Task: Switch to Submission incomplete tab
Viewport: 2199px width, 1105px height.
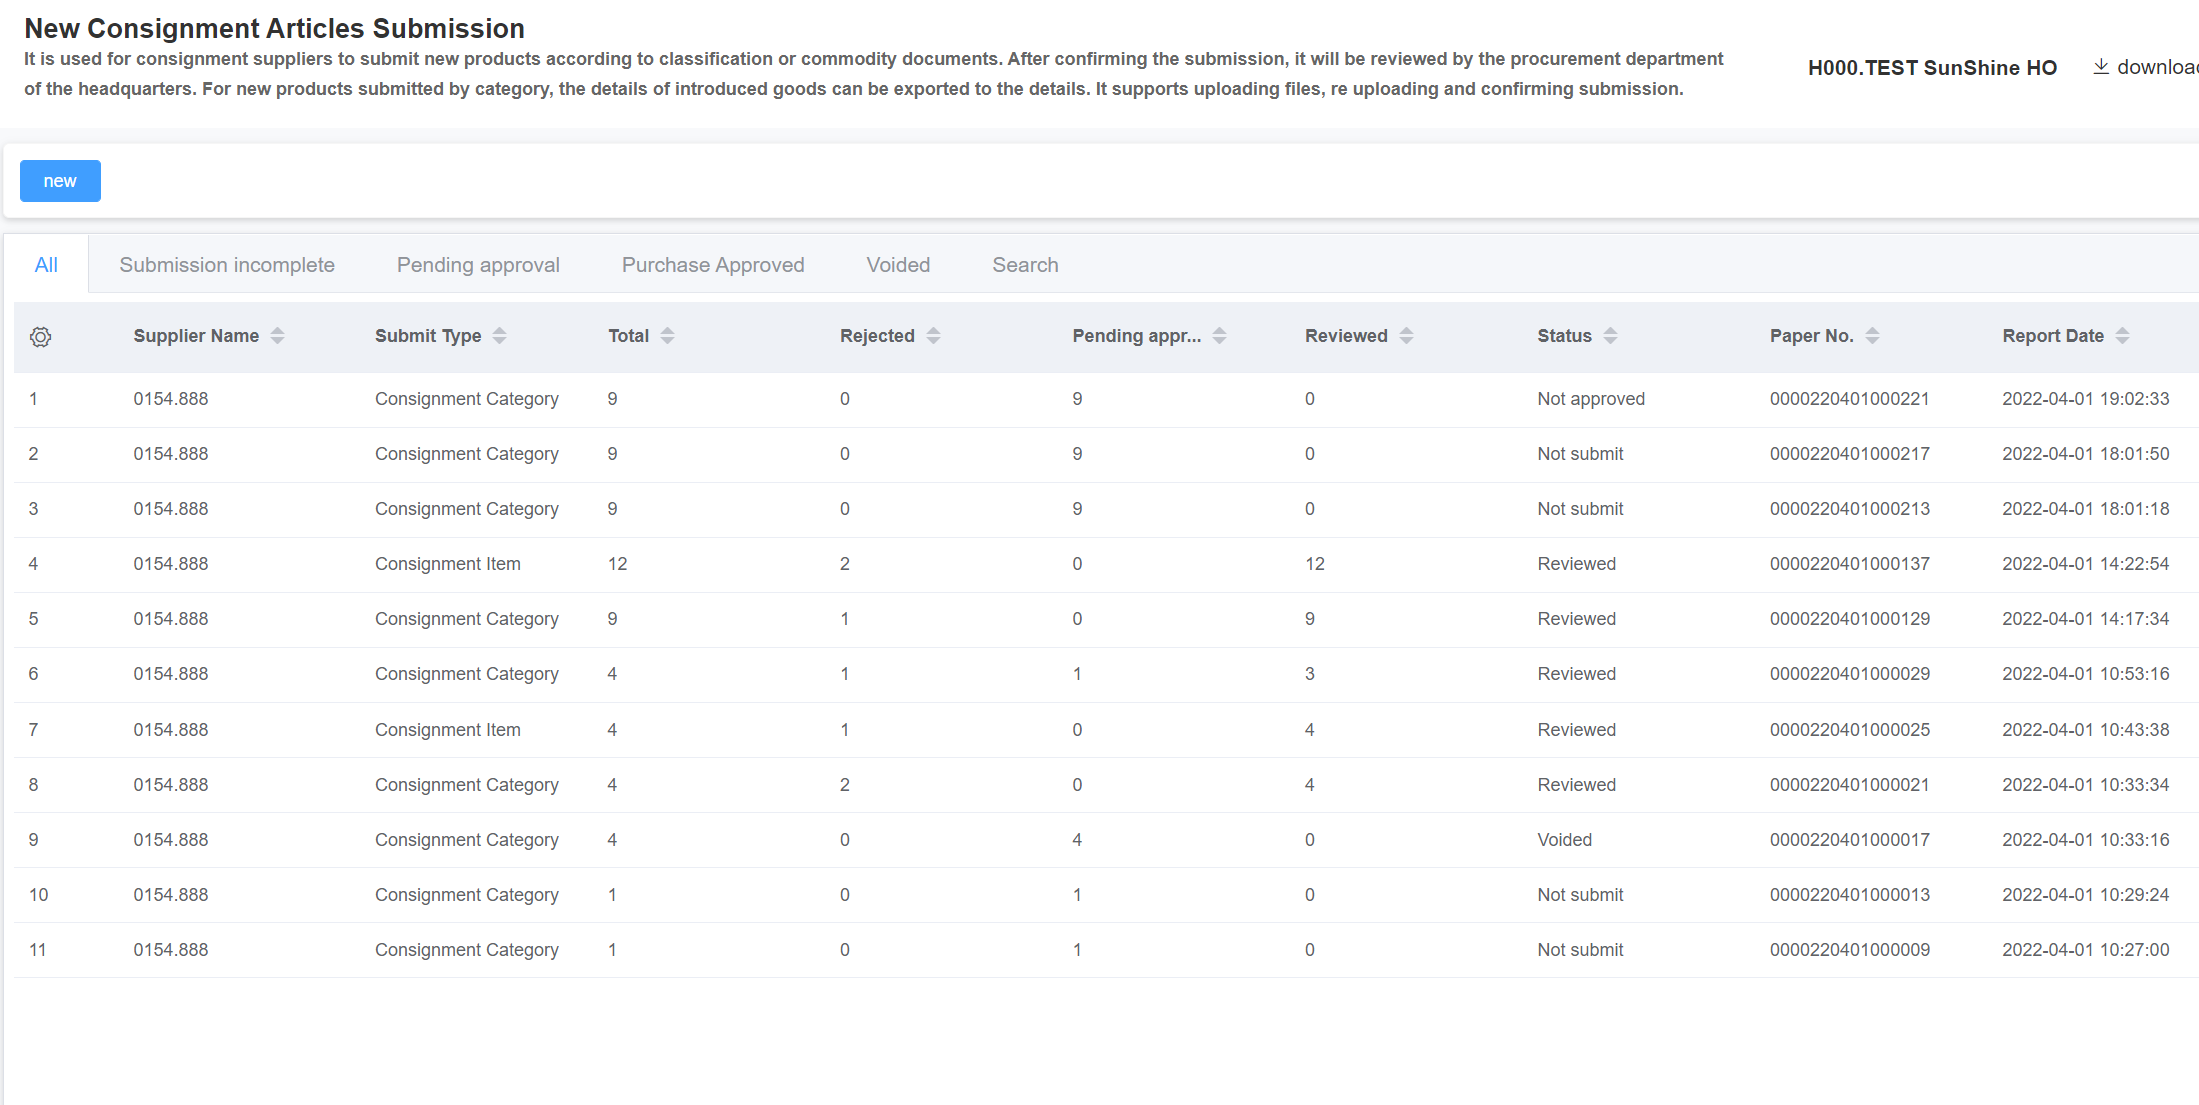Action: coord(227,265)
